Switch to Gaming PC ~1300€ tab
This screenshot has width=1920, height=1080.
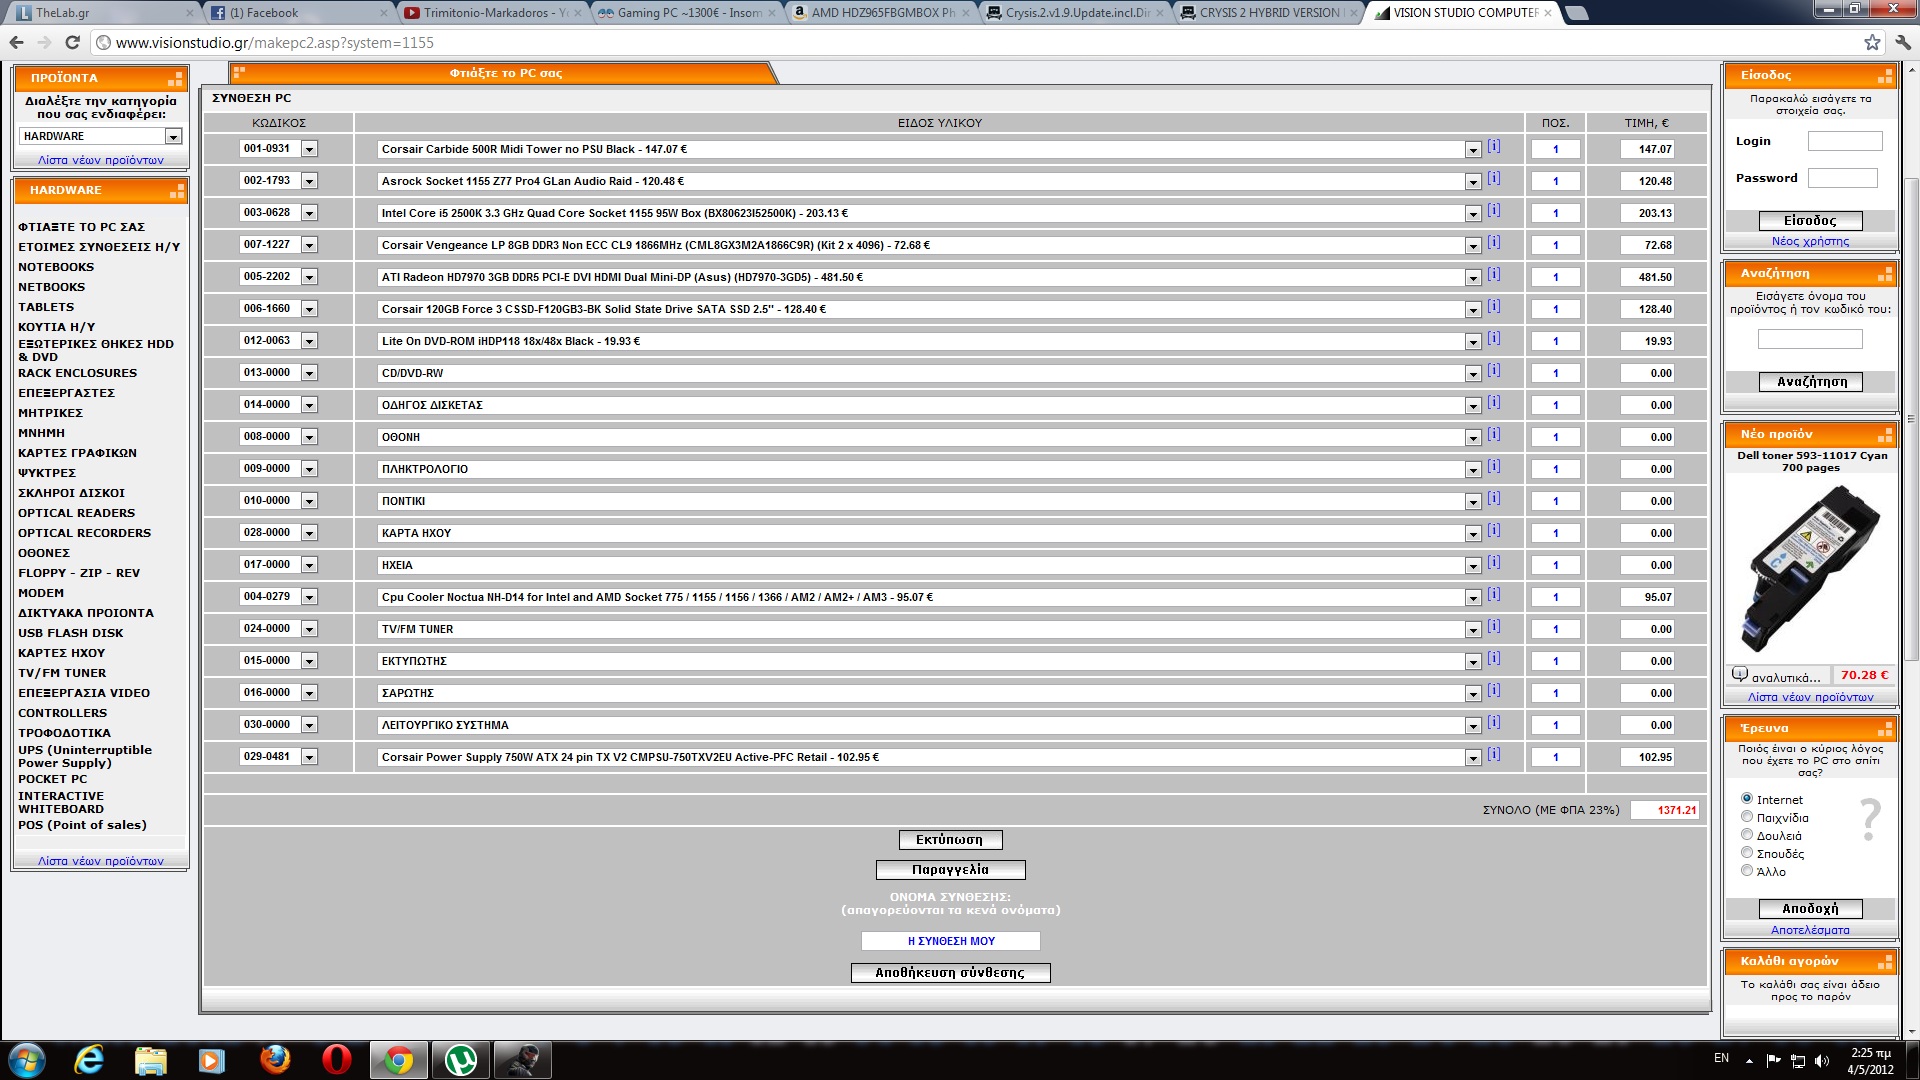tap(684, 13)
